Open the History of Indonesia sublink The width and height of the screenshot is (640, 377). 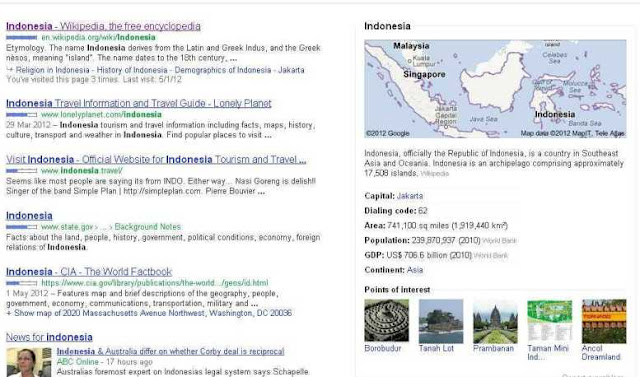132,70
